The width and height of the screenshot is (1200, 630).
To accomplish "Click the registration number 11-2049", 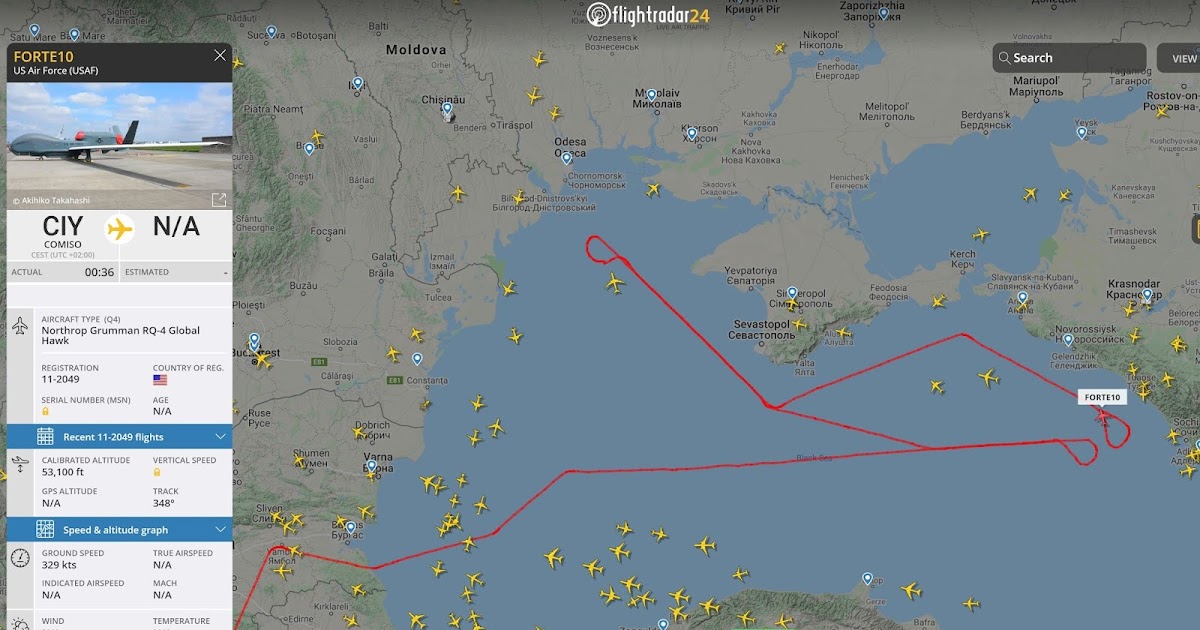I will tap(60, 379).
